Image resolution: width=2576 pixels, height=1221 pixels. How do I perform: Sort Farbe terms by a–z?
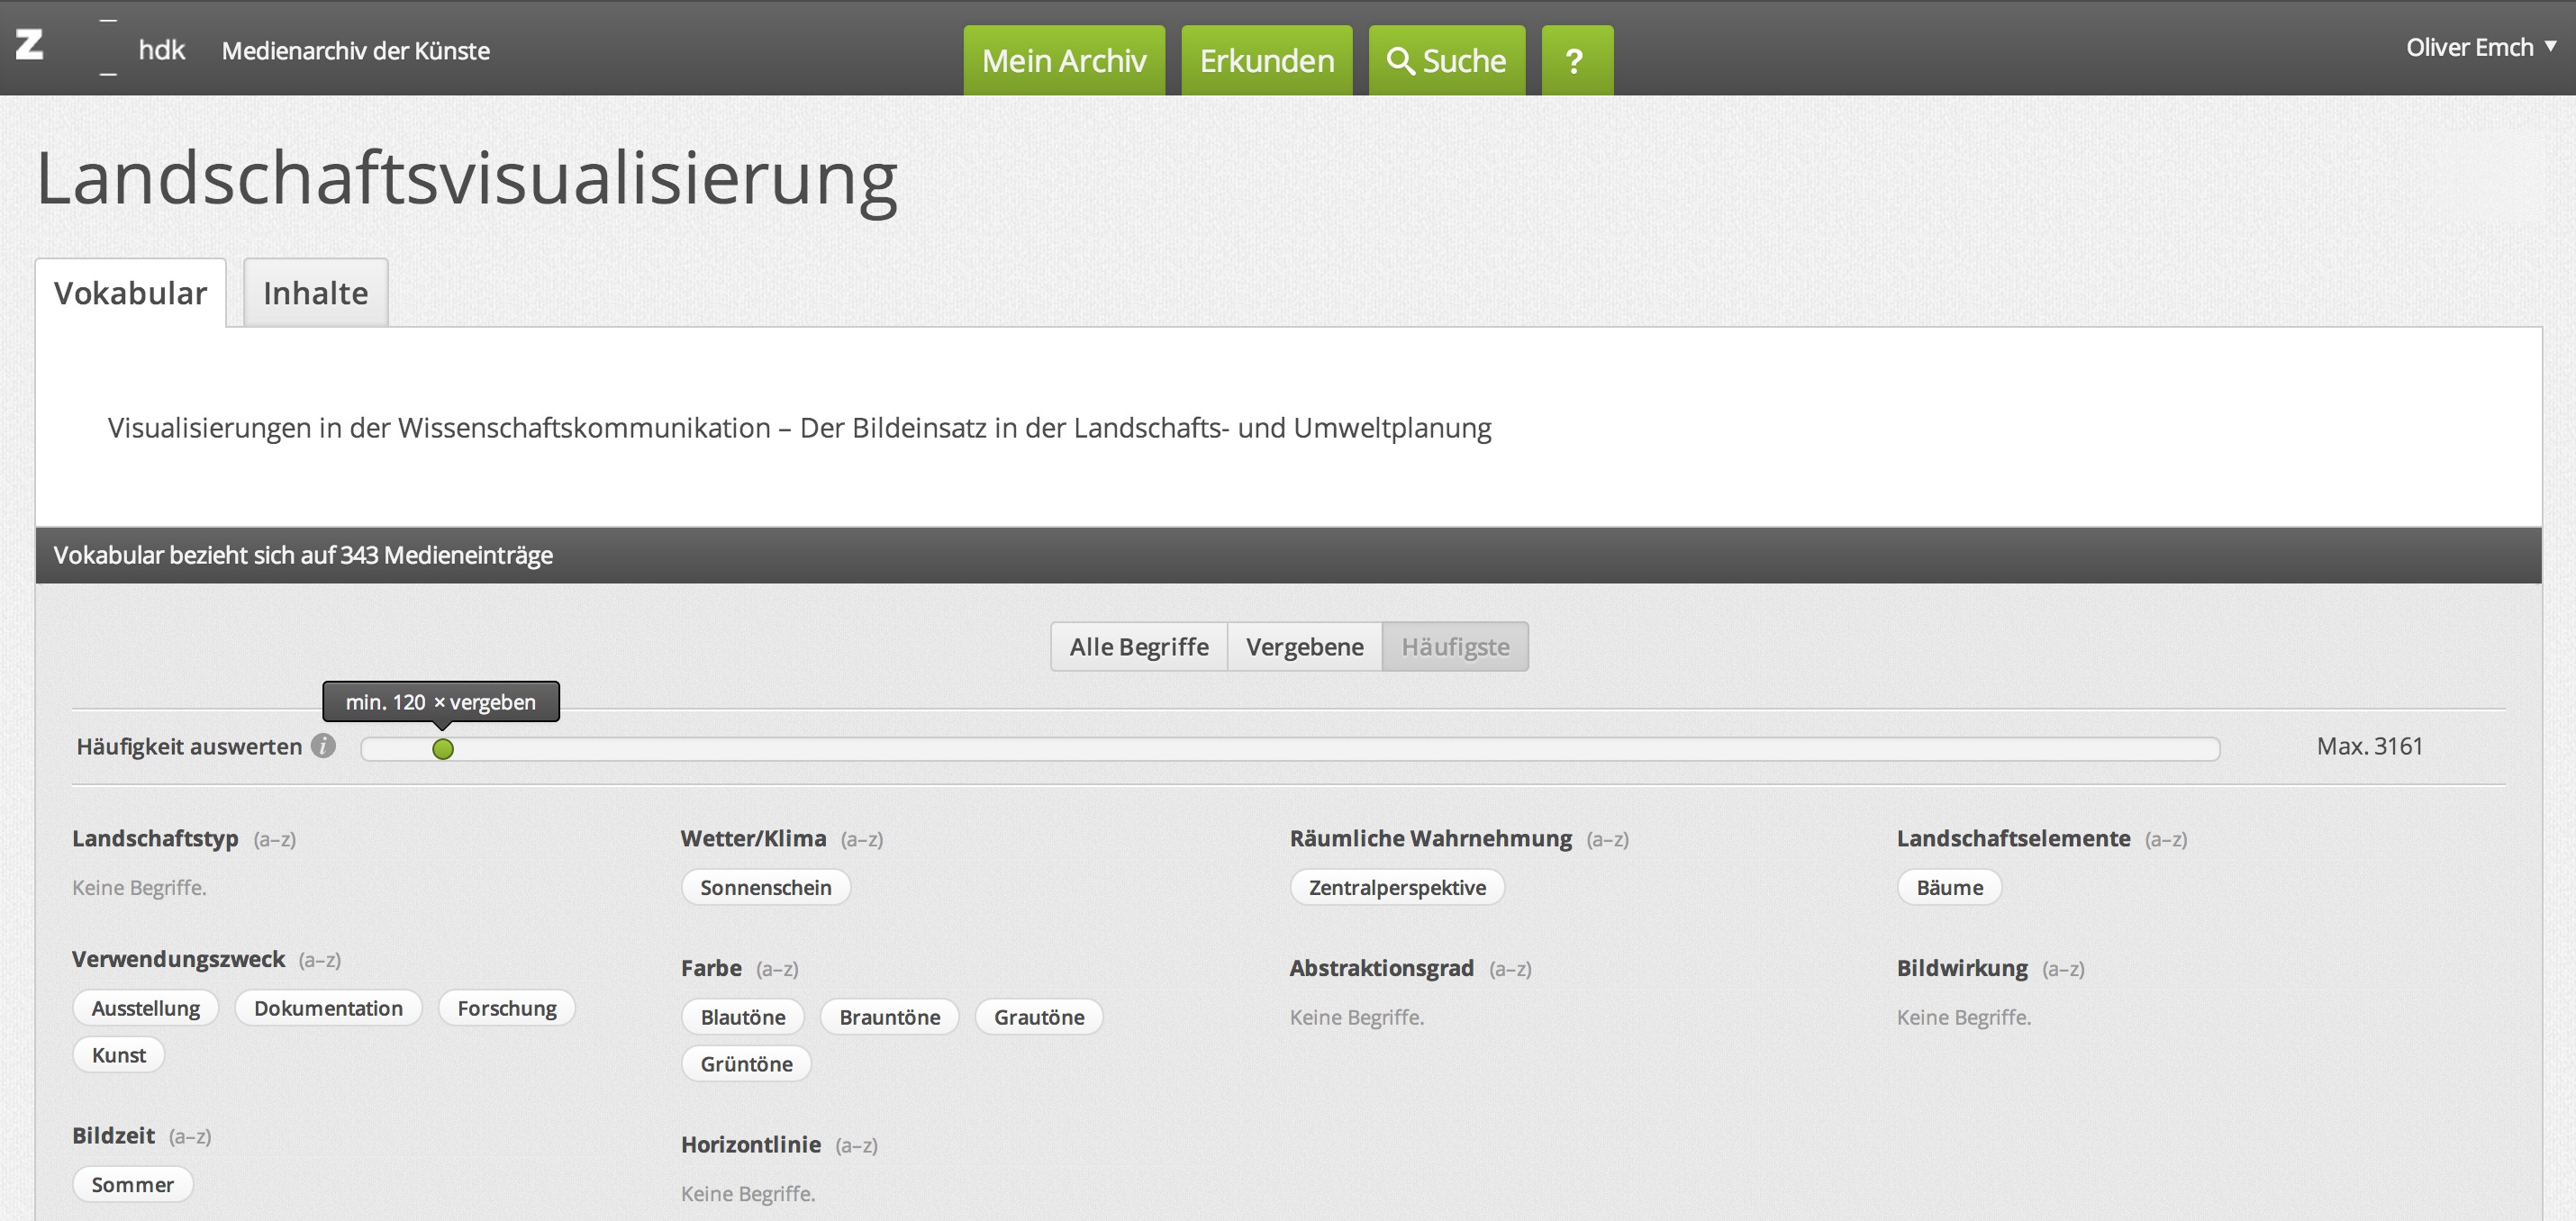[776, 969]
